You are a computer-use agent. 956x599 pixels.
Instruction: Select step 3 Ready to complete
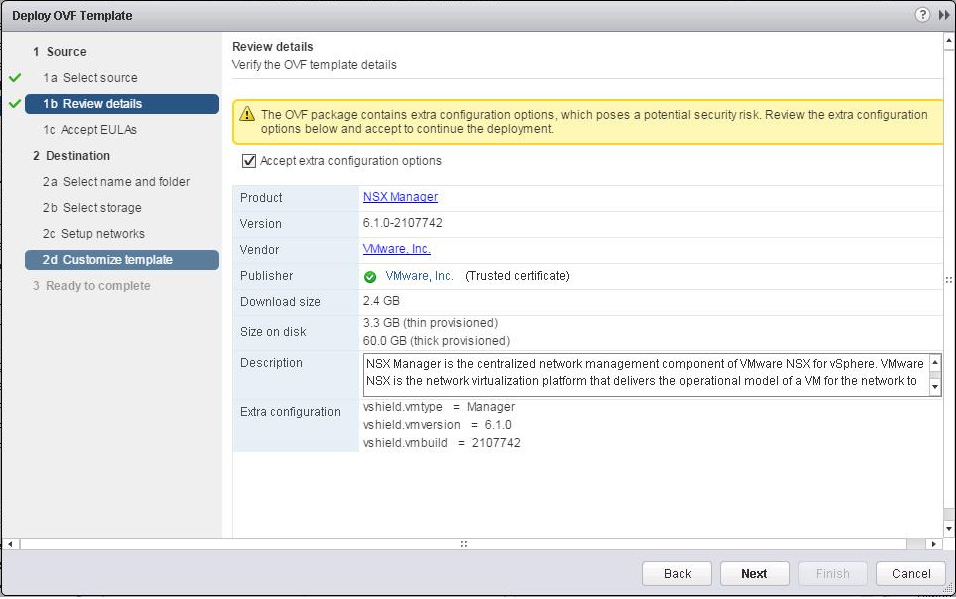coord(91,285)
